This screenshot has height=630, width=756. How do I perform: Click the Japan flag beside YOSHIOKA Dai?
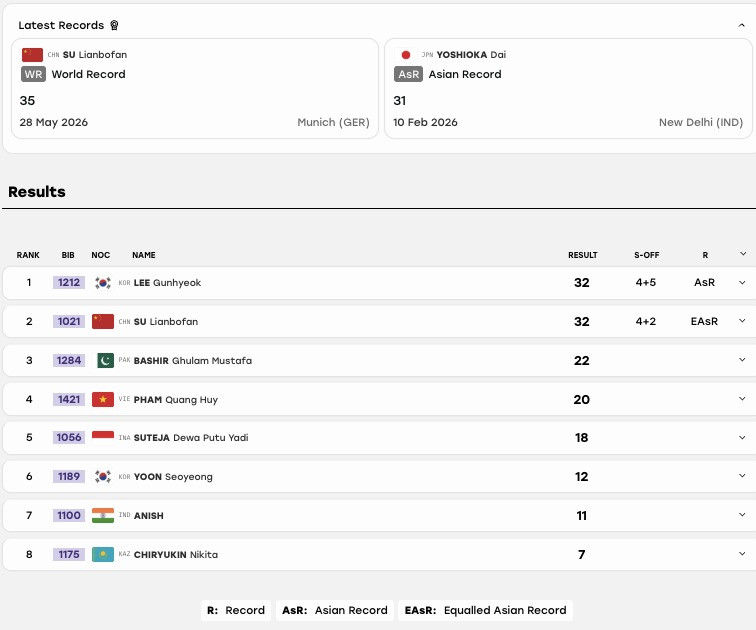pos(406,55)
